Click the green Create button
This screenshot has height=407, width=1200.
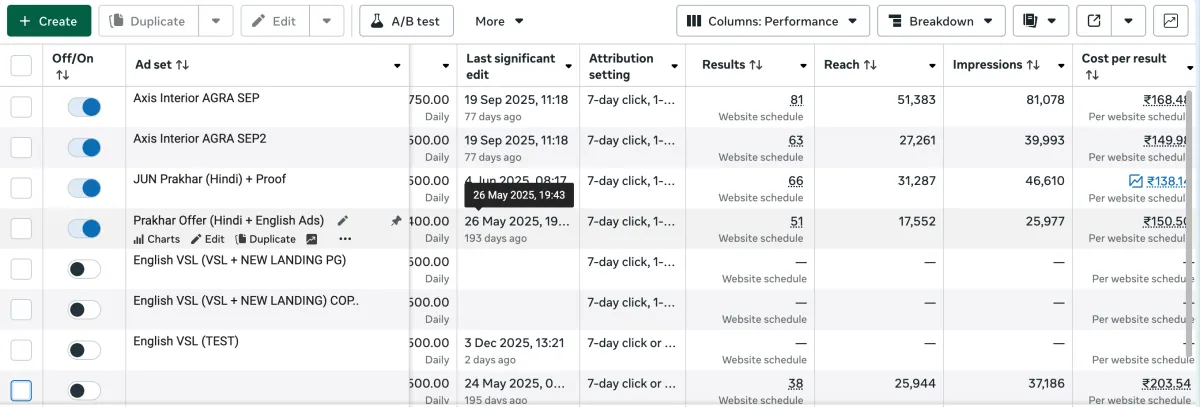[x=48, y=21]
